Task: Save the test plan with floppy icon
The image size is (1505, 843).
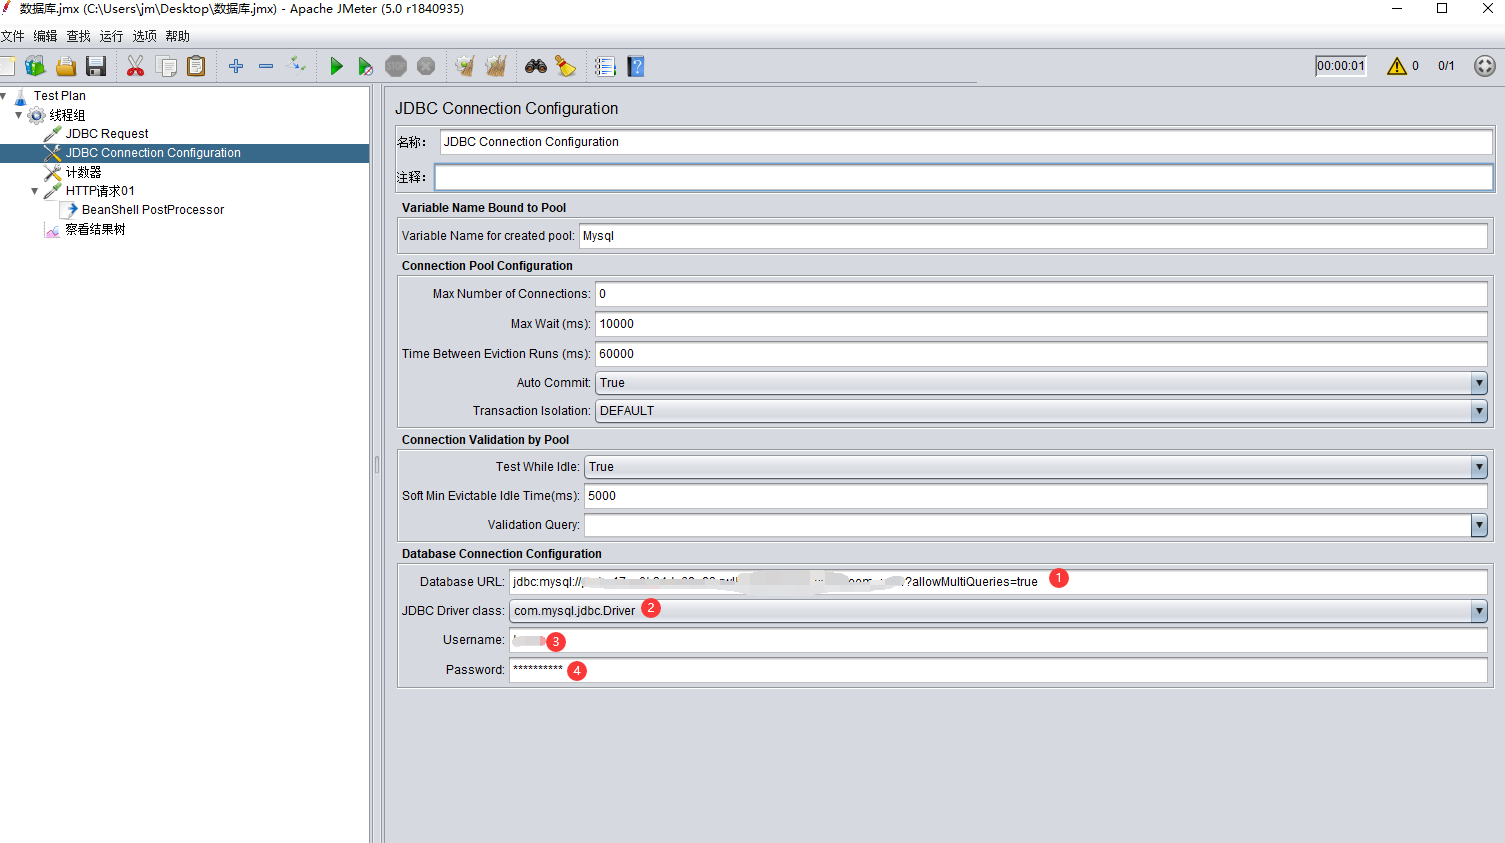Action: point(96,66)
